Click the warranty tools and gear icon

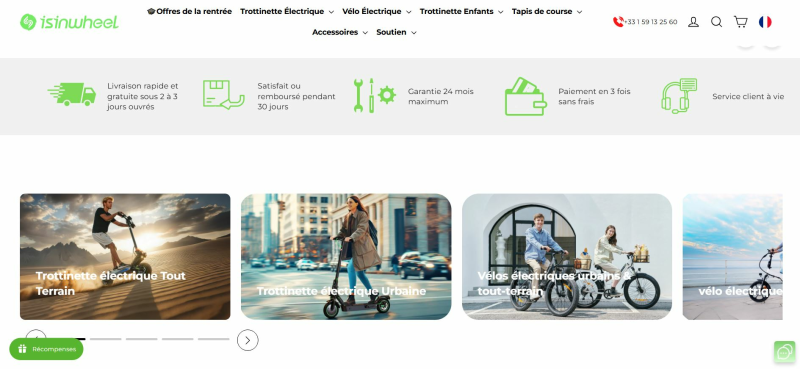tap(374, 95)
